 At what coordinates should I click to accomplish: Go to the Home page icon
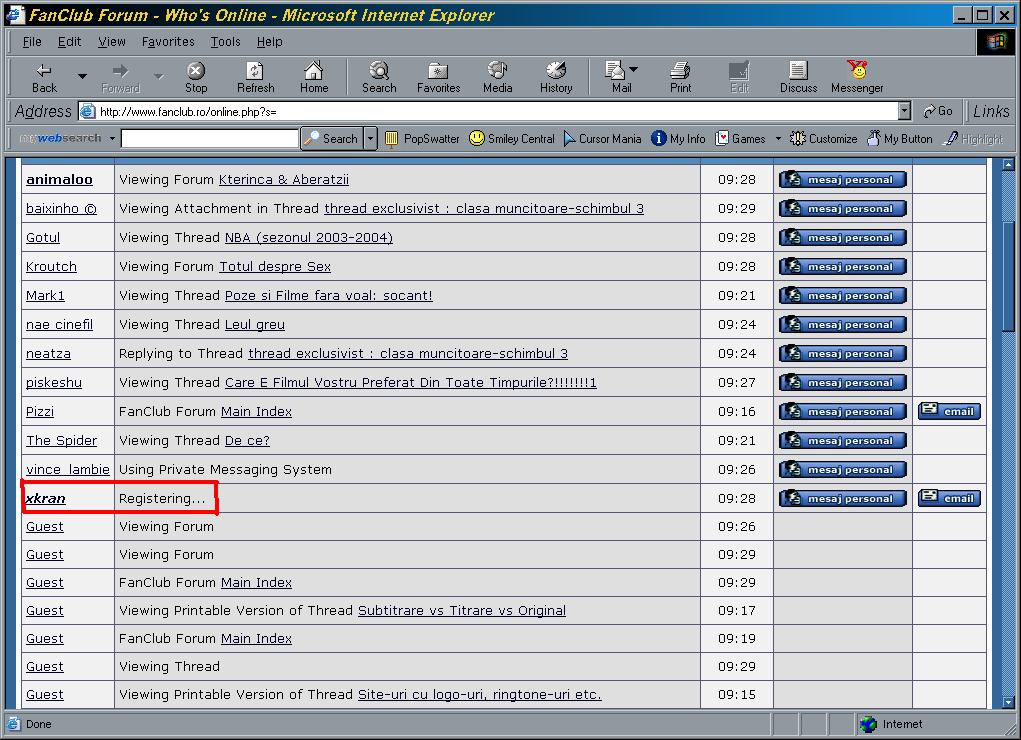pyautogui.click(x=313, y=71)
